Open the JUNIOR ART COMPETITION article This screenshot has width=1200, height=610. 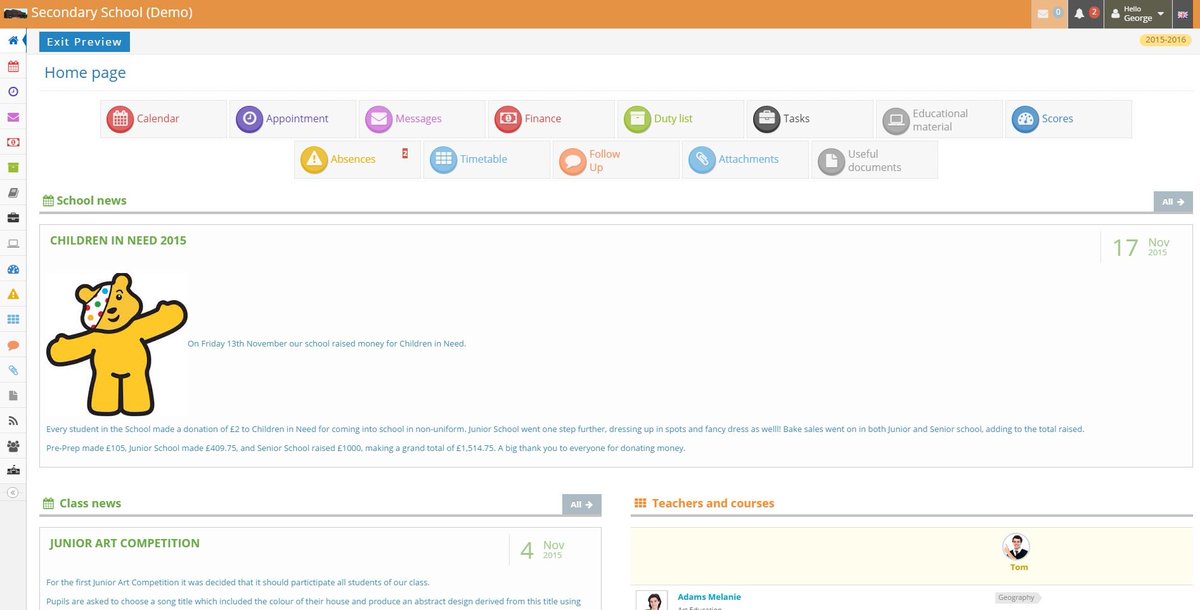(x=125, y=544)
